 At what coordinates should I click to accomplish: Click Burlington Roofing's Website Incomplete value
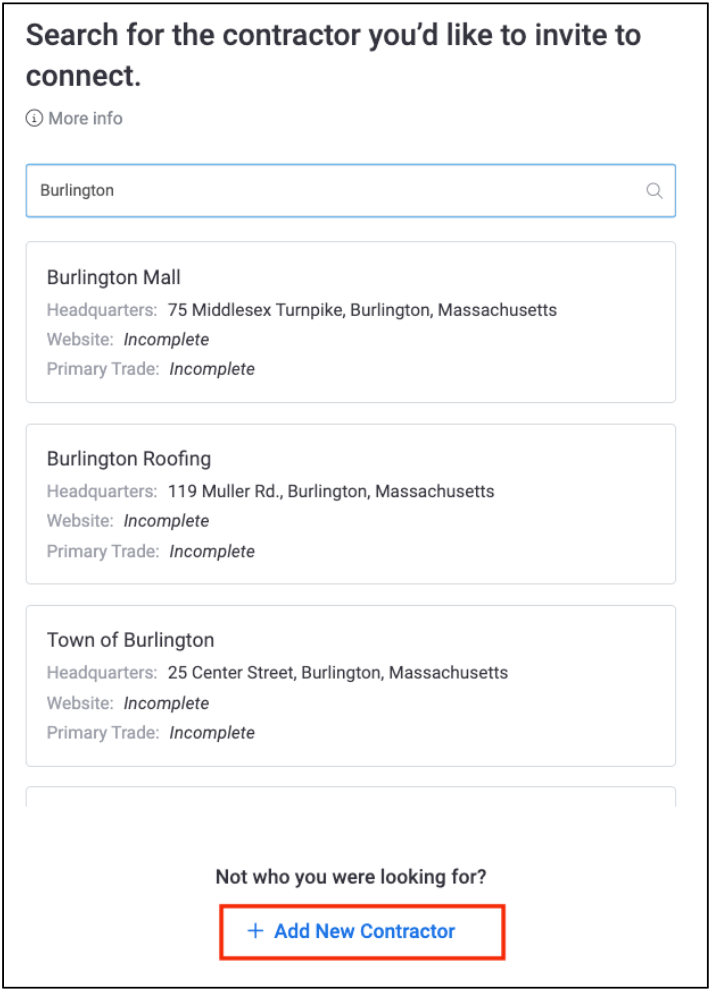(166, 521)
